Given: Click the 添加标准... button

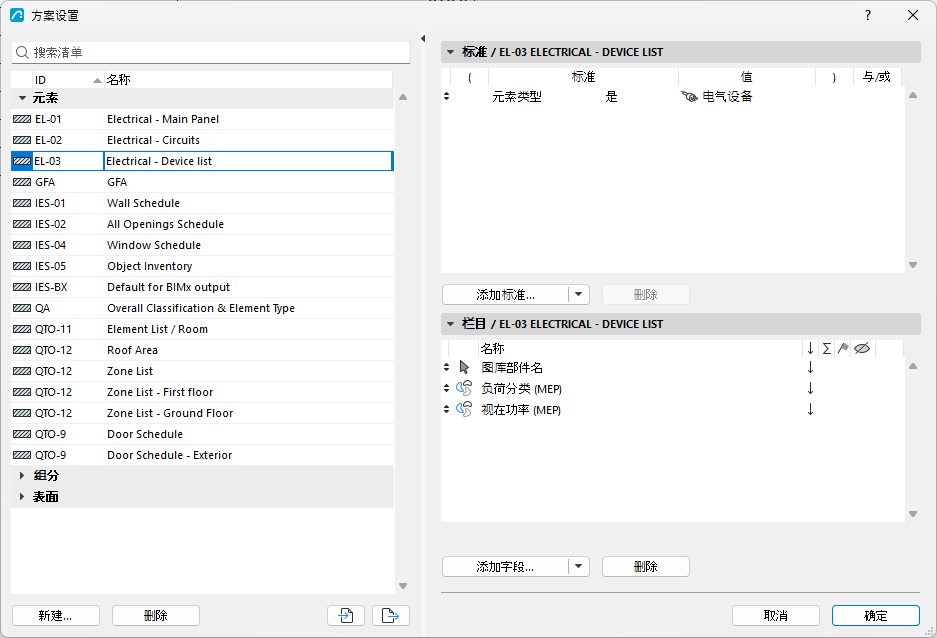Looking at the screenshot, I should click(x=506, y=295).
